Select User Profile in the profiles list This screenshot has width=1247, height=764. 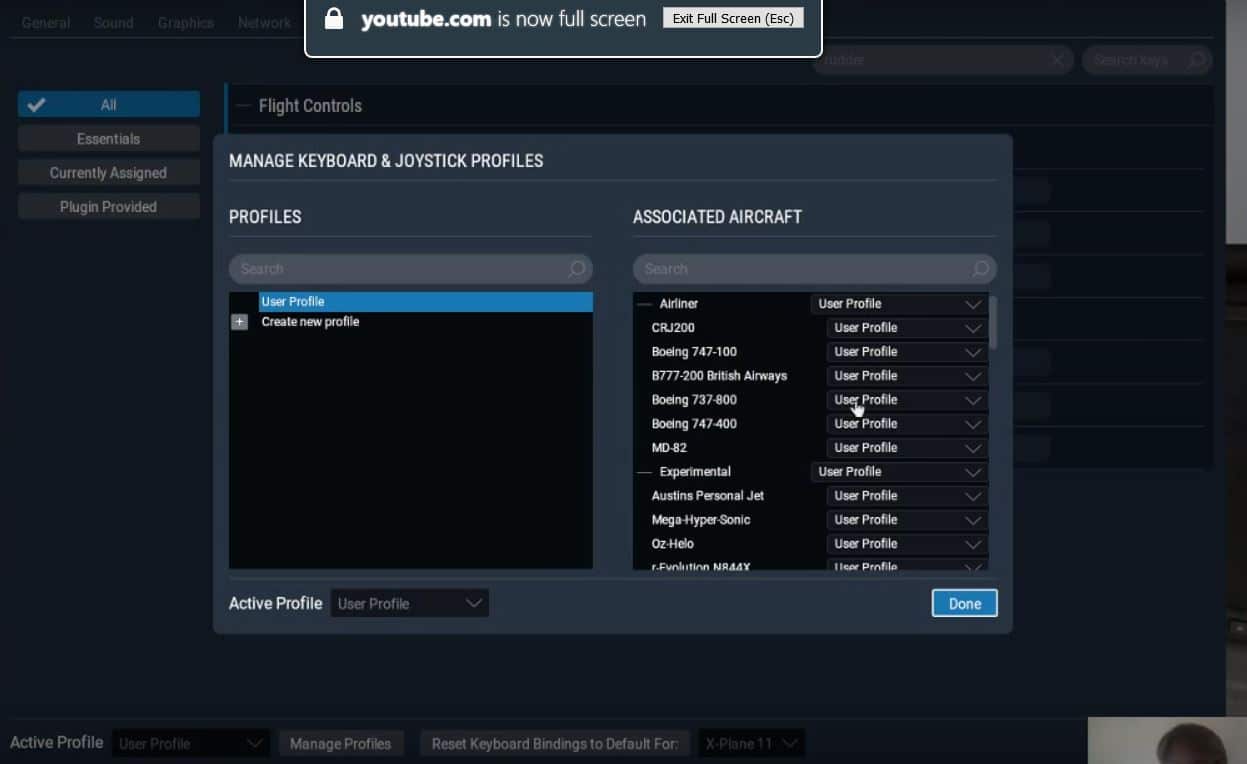[425, 302]
